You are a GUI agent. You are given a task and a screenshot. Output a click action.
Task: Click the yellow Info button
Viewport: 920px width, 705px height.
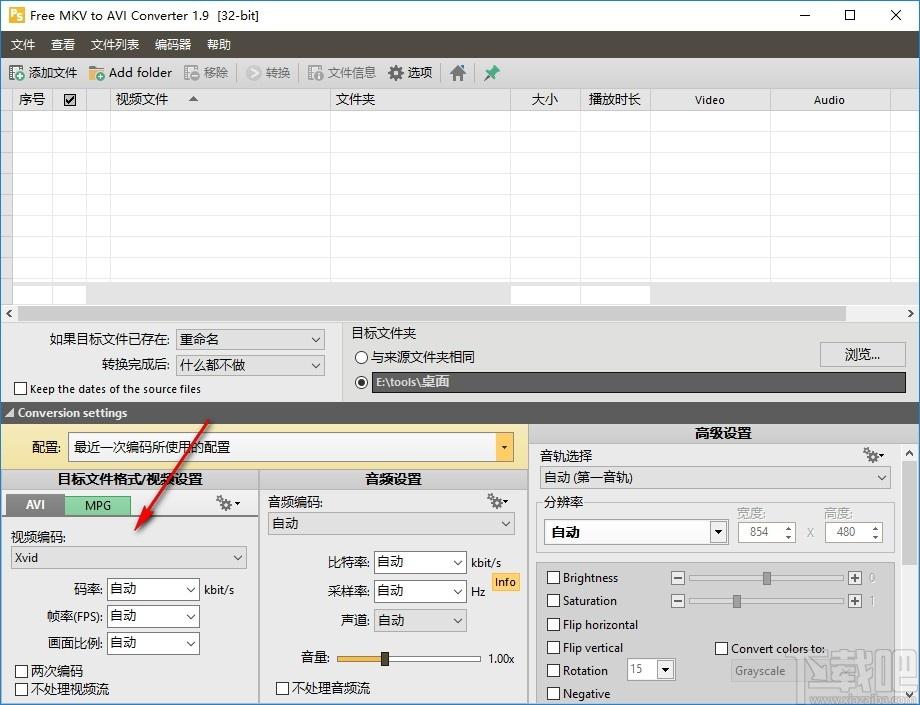(x=505, y=582)
